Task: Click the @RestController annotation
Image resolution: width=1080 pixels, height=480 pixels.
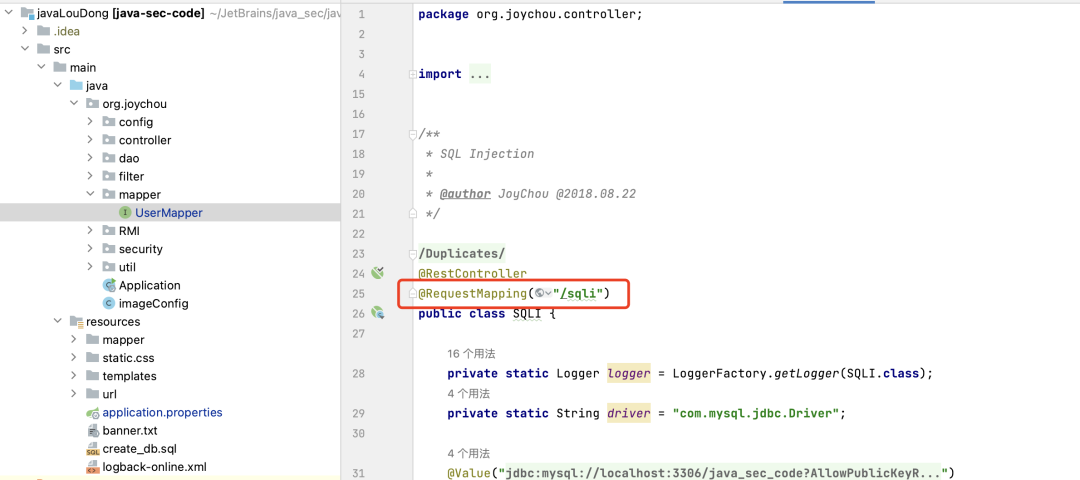Action: 472,273
